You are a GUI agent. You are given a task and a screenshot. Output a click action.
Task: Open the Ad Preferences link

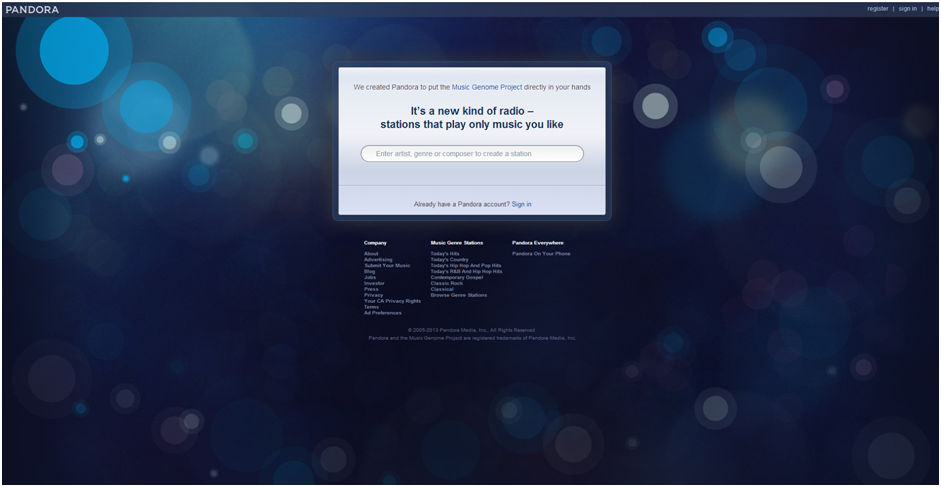pyautogui.click(x=383, y=313)
